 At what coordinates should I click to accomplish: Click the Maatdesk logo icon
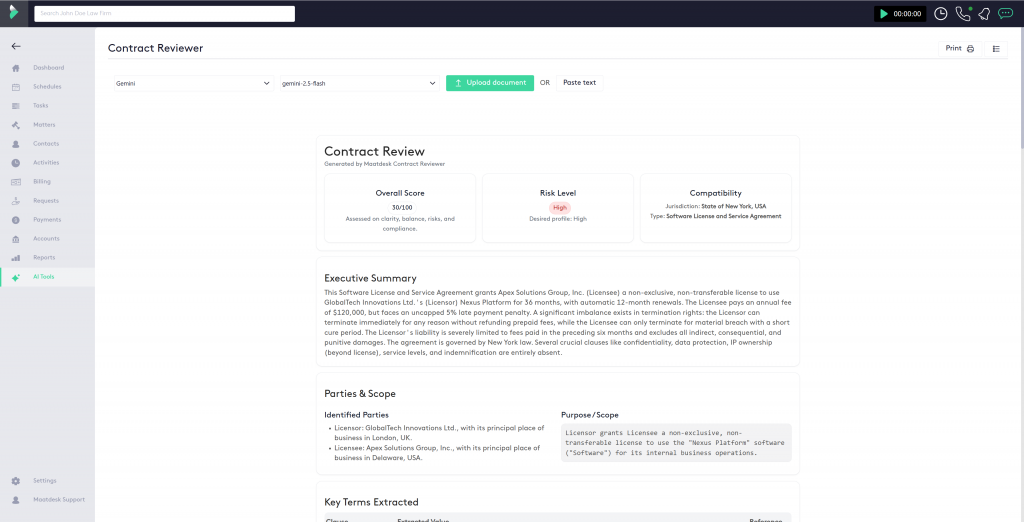(x=14, y=12)
